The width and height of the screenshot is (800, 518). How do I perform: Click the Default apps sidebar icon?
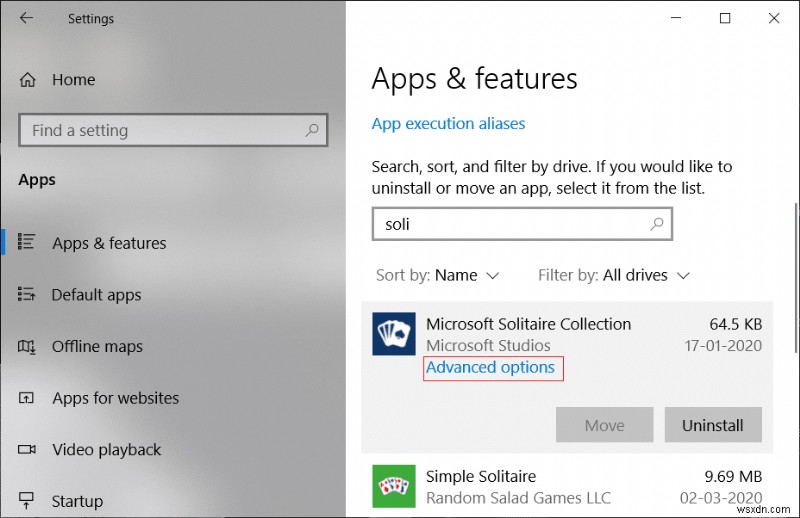(26, 294)
